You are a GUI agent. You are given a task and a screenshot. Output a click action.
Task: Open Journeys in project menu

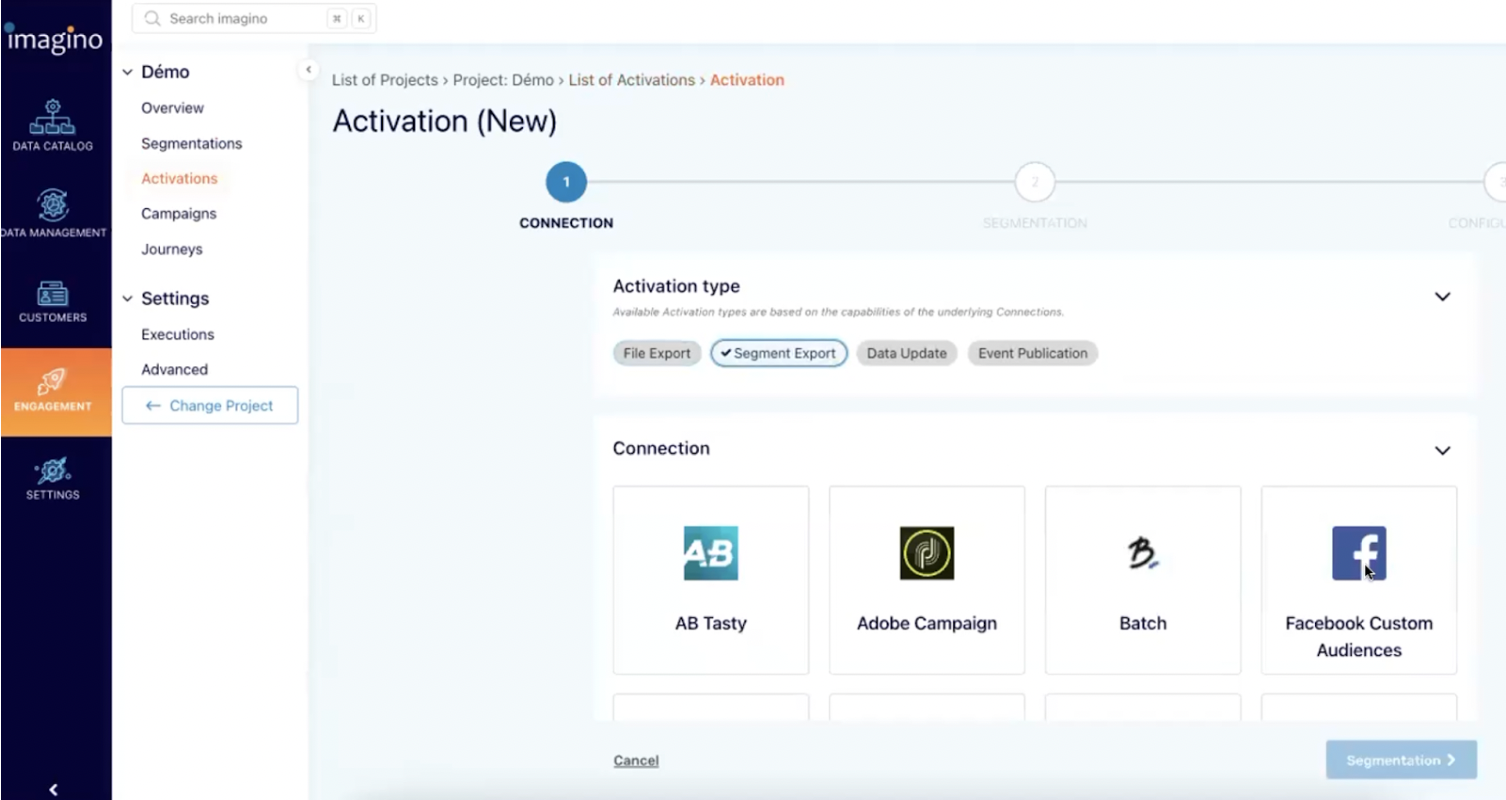click(x=171, y=249)
